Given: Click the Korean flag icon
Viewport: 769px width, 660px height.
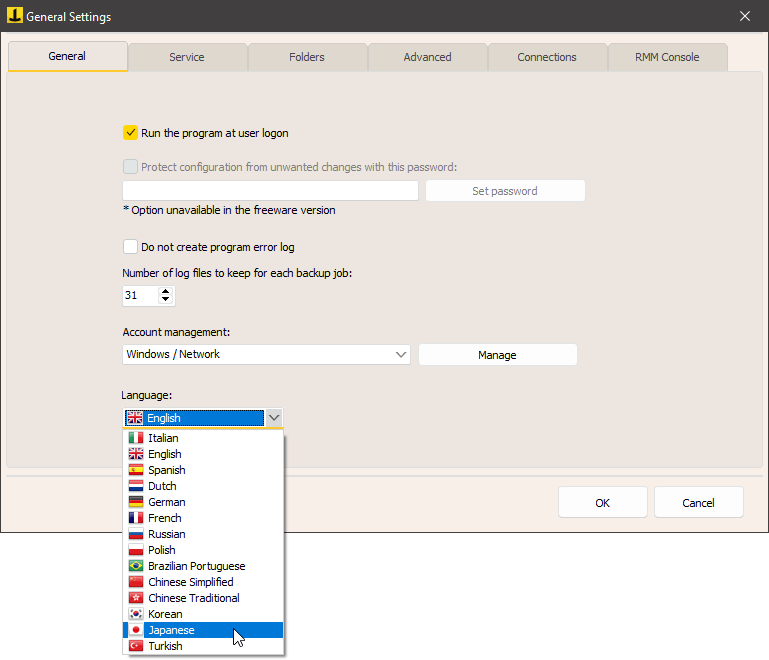Looking at the screenshot, I should [x=136, y=614].
